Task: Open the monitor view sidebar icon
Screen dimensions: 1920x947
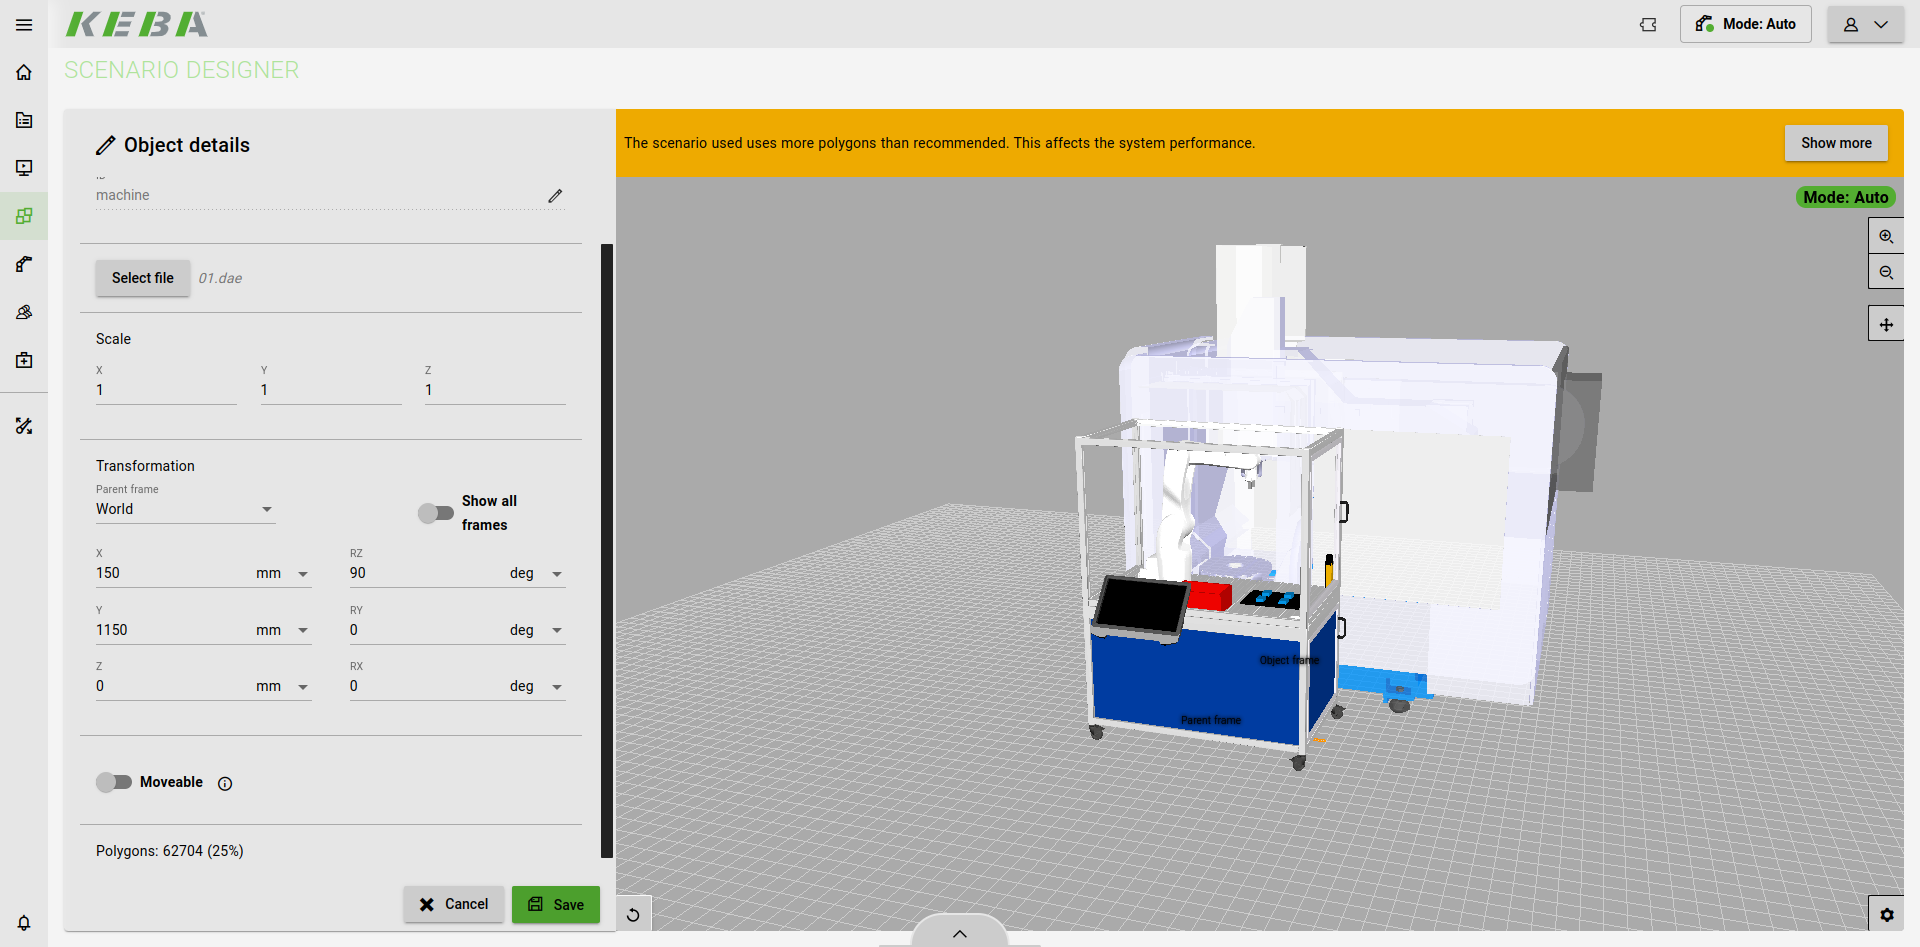Action: pyautogui.click(x=24, y=168)
